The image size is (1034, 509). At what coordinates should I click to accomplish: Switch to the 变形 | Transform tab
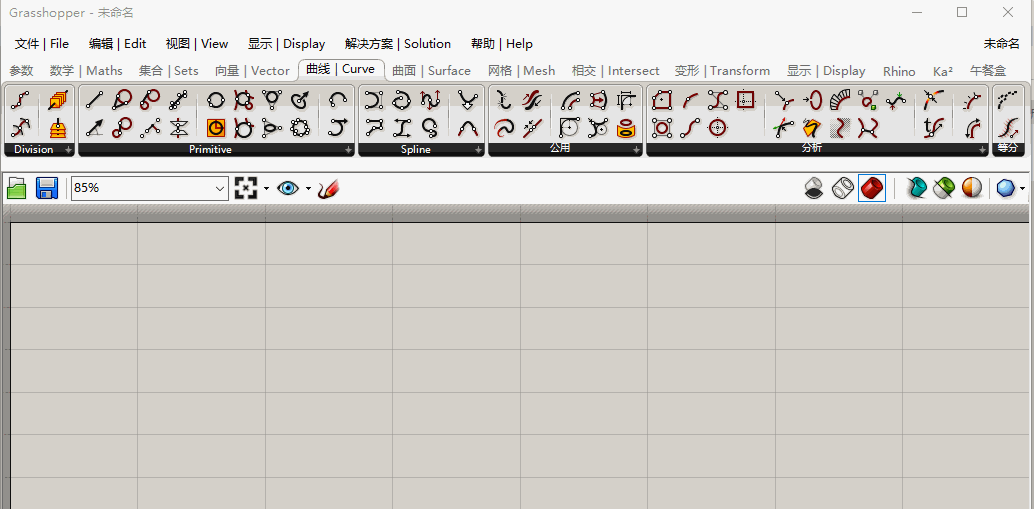(722, 71)
